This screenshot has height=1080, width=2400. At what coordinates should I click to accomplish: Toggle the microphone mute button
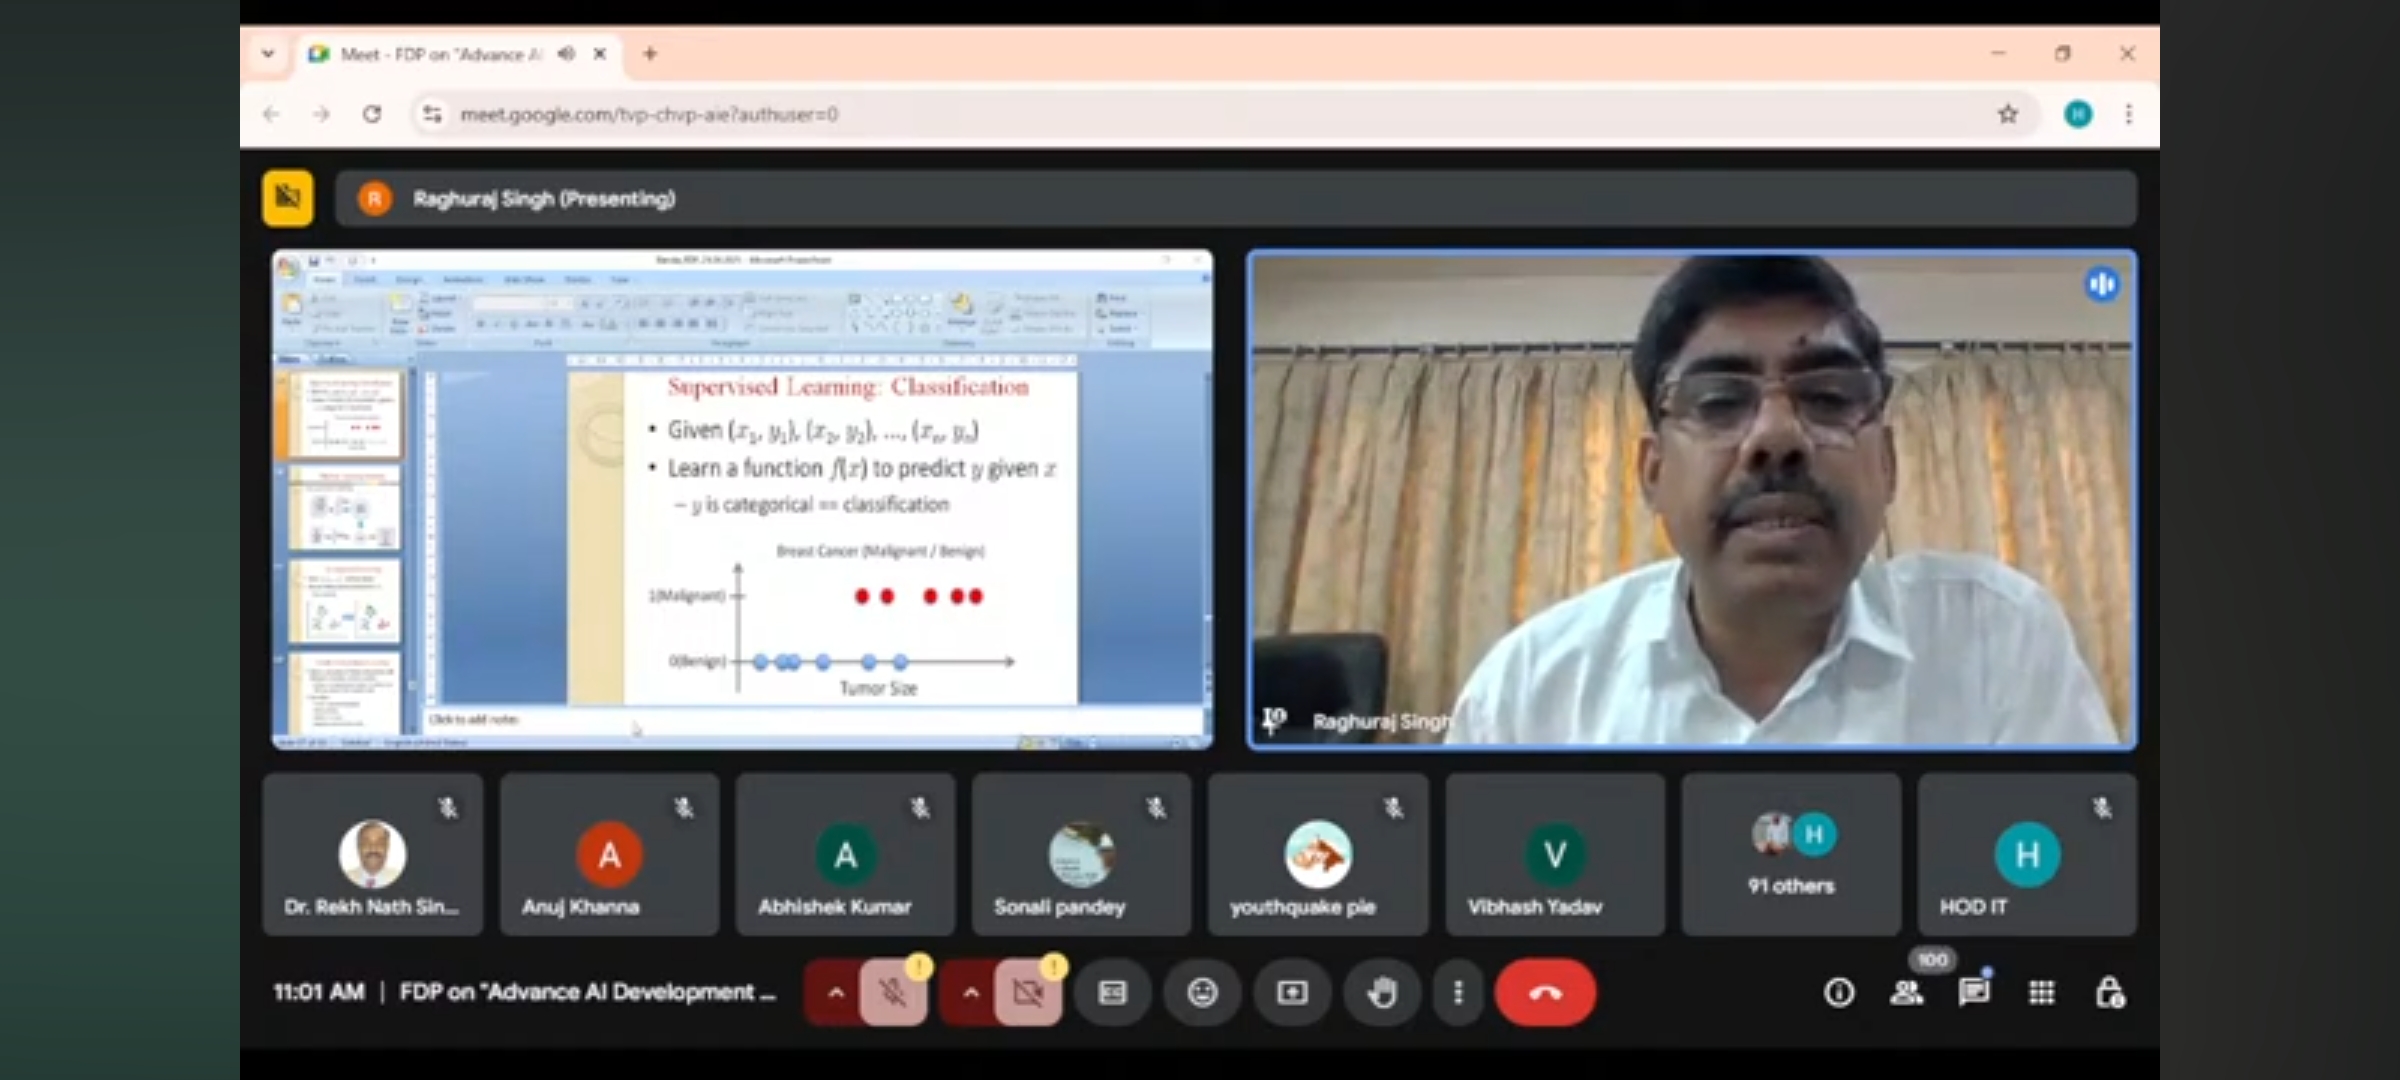point(893,992)
